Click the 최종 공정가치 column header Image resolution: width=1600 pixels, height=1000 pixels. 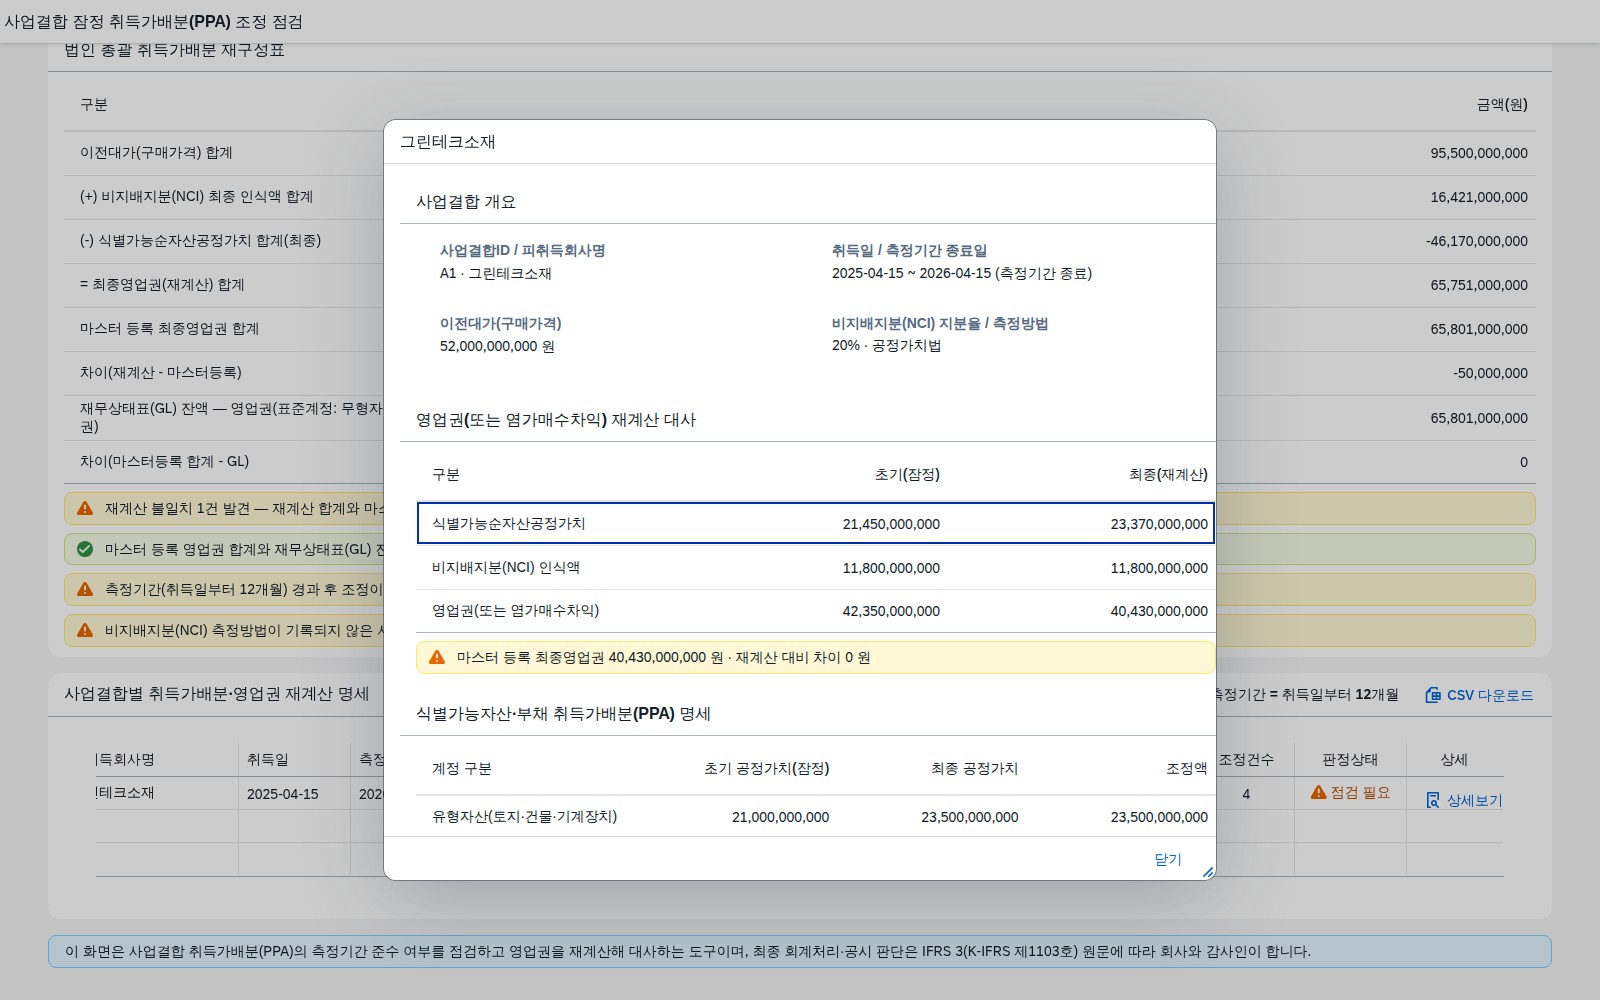[x=974, y=768]
